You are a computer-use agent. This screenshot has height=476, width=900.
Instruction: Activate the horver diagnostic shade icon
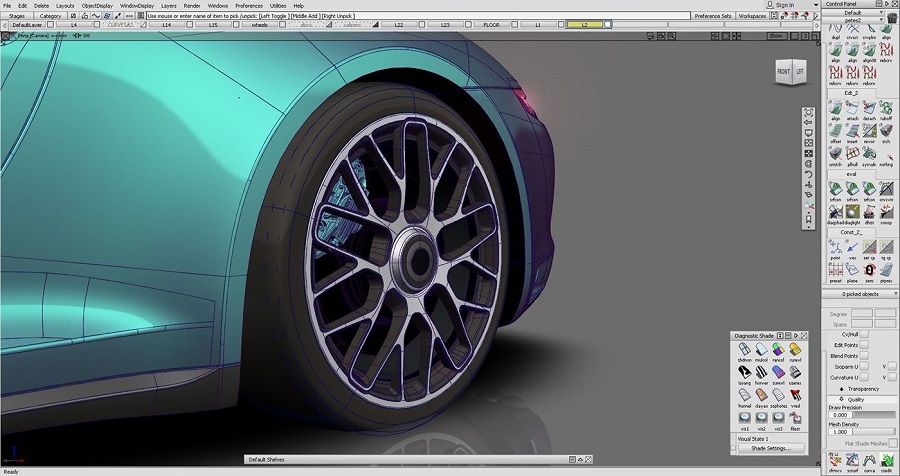(761, 373)
